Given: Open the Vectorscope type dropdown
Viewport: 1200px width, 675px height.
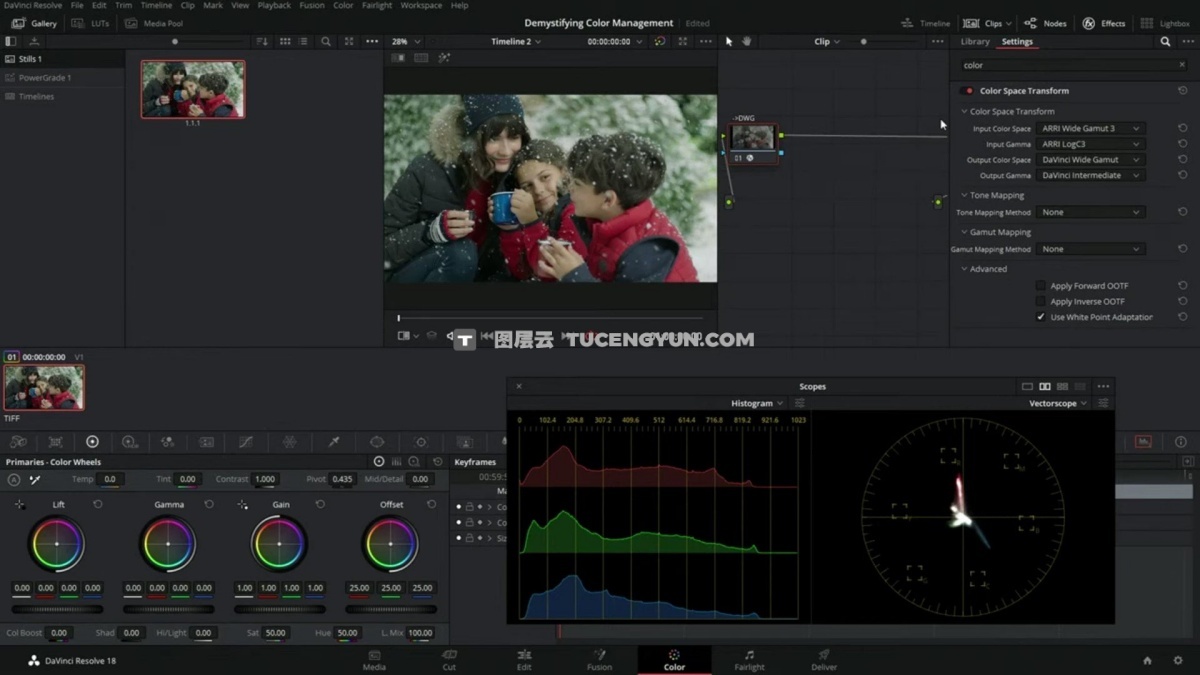Looking at the screenshot, I should 1059,403.
